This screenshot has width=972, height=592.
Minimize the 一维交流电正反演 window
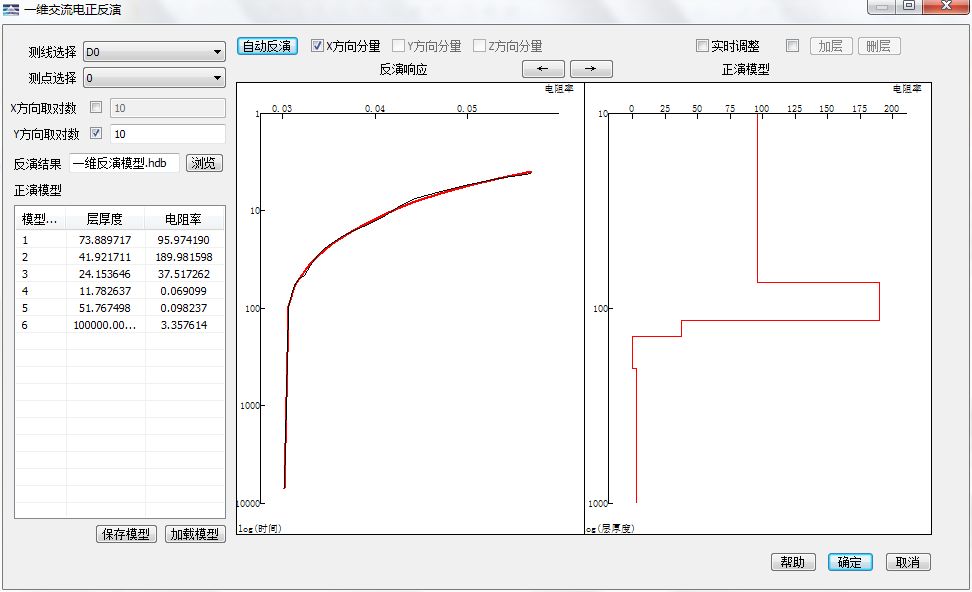[881, 6]
